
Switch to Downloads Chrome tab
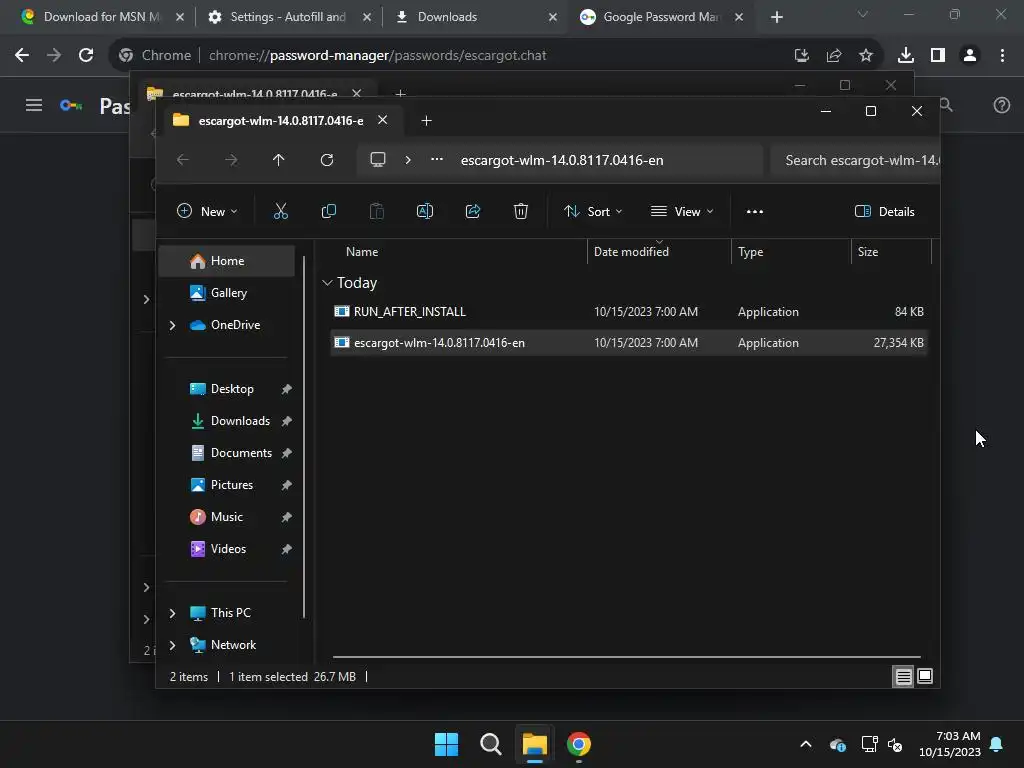(475, 17)
